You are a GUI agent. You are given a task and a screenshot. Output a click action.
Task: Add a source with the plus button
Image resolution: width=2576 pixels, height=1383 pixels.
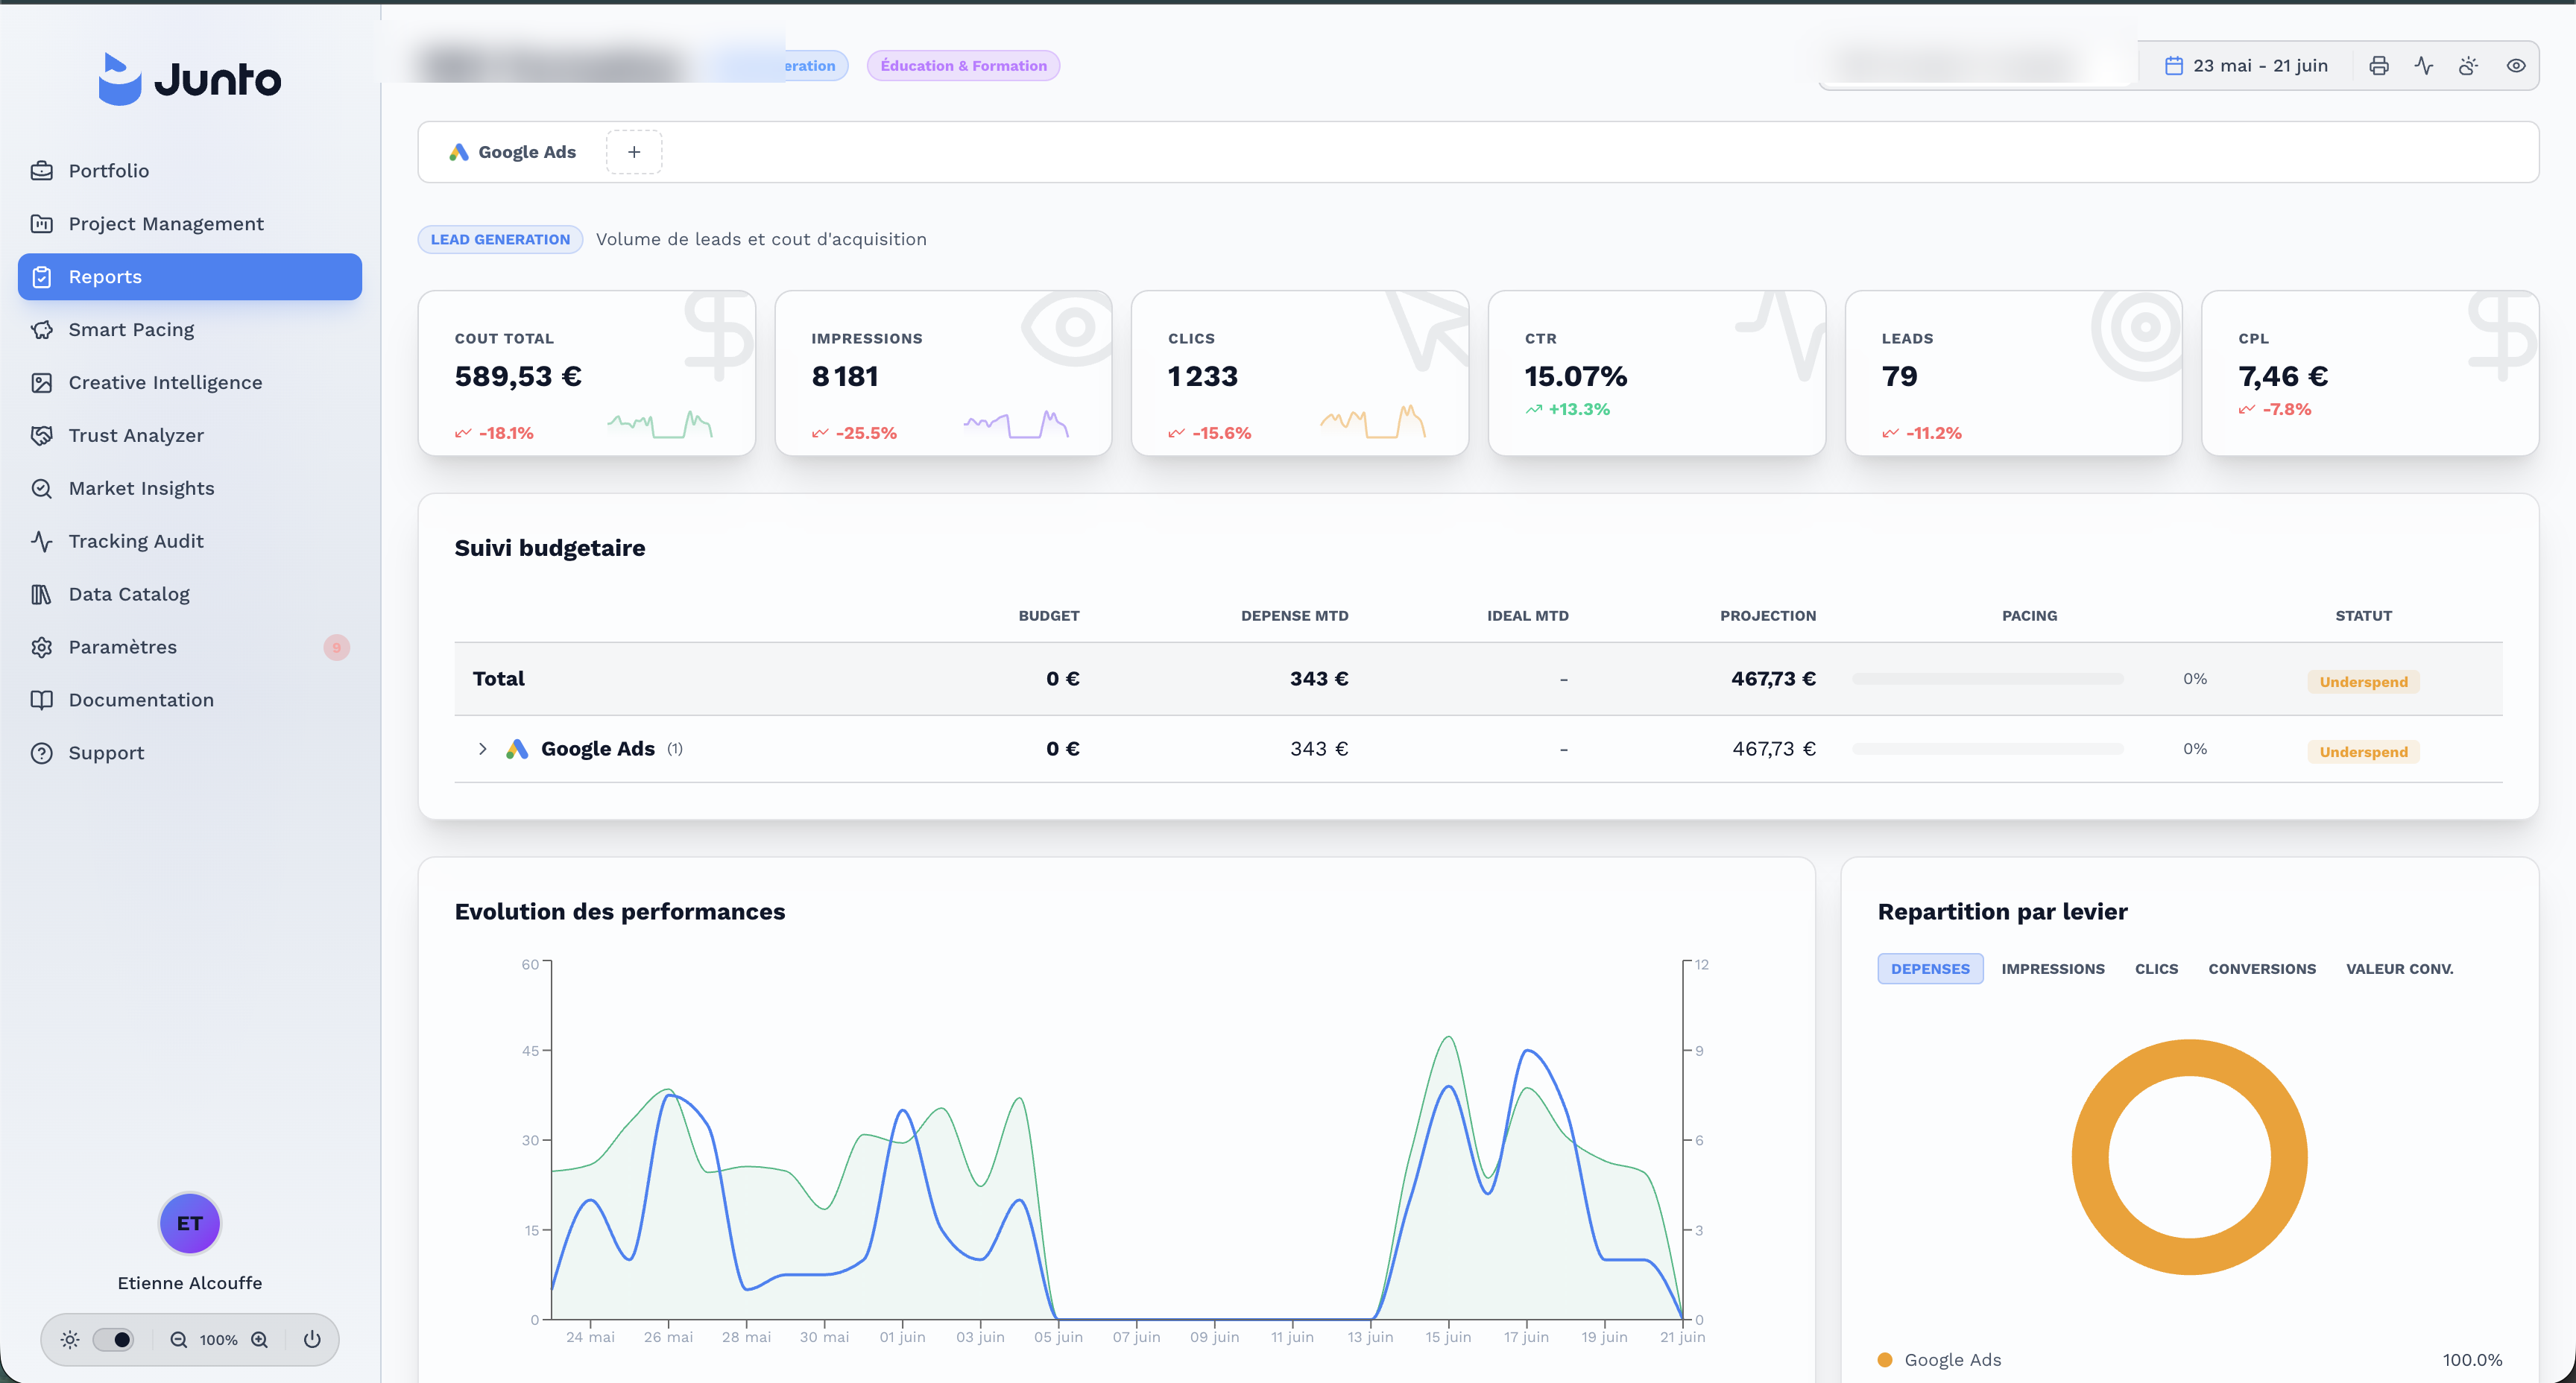pos(634,152)
